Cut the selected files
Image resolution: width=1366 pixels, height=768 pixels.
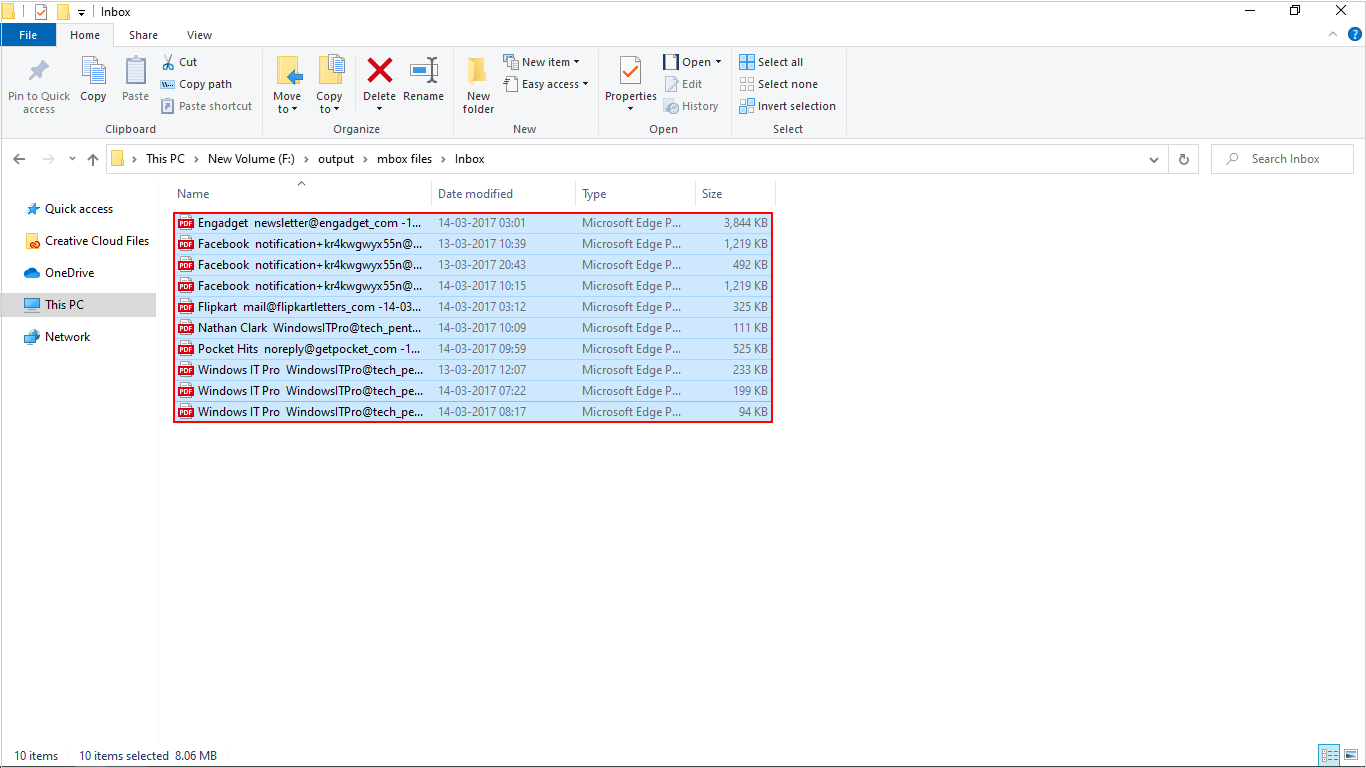[x=179, y=62]
